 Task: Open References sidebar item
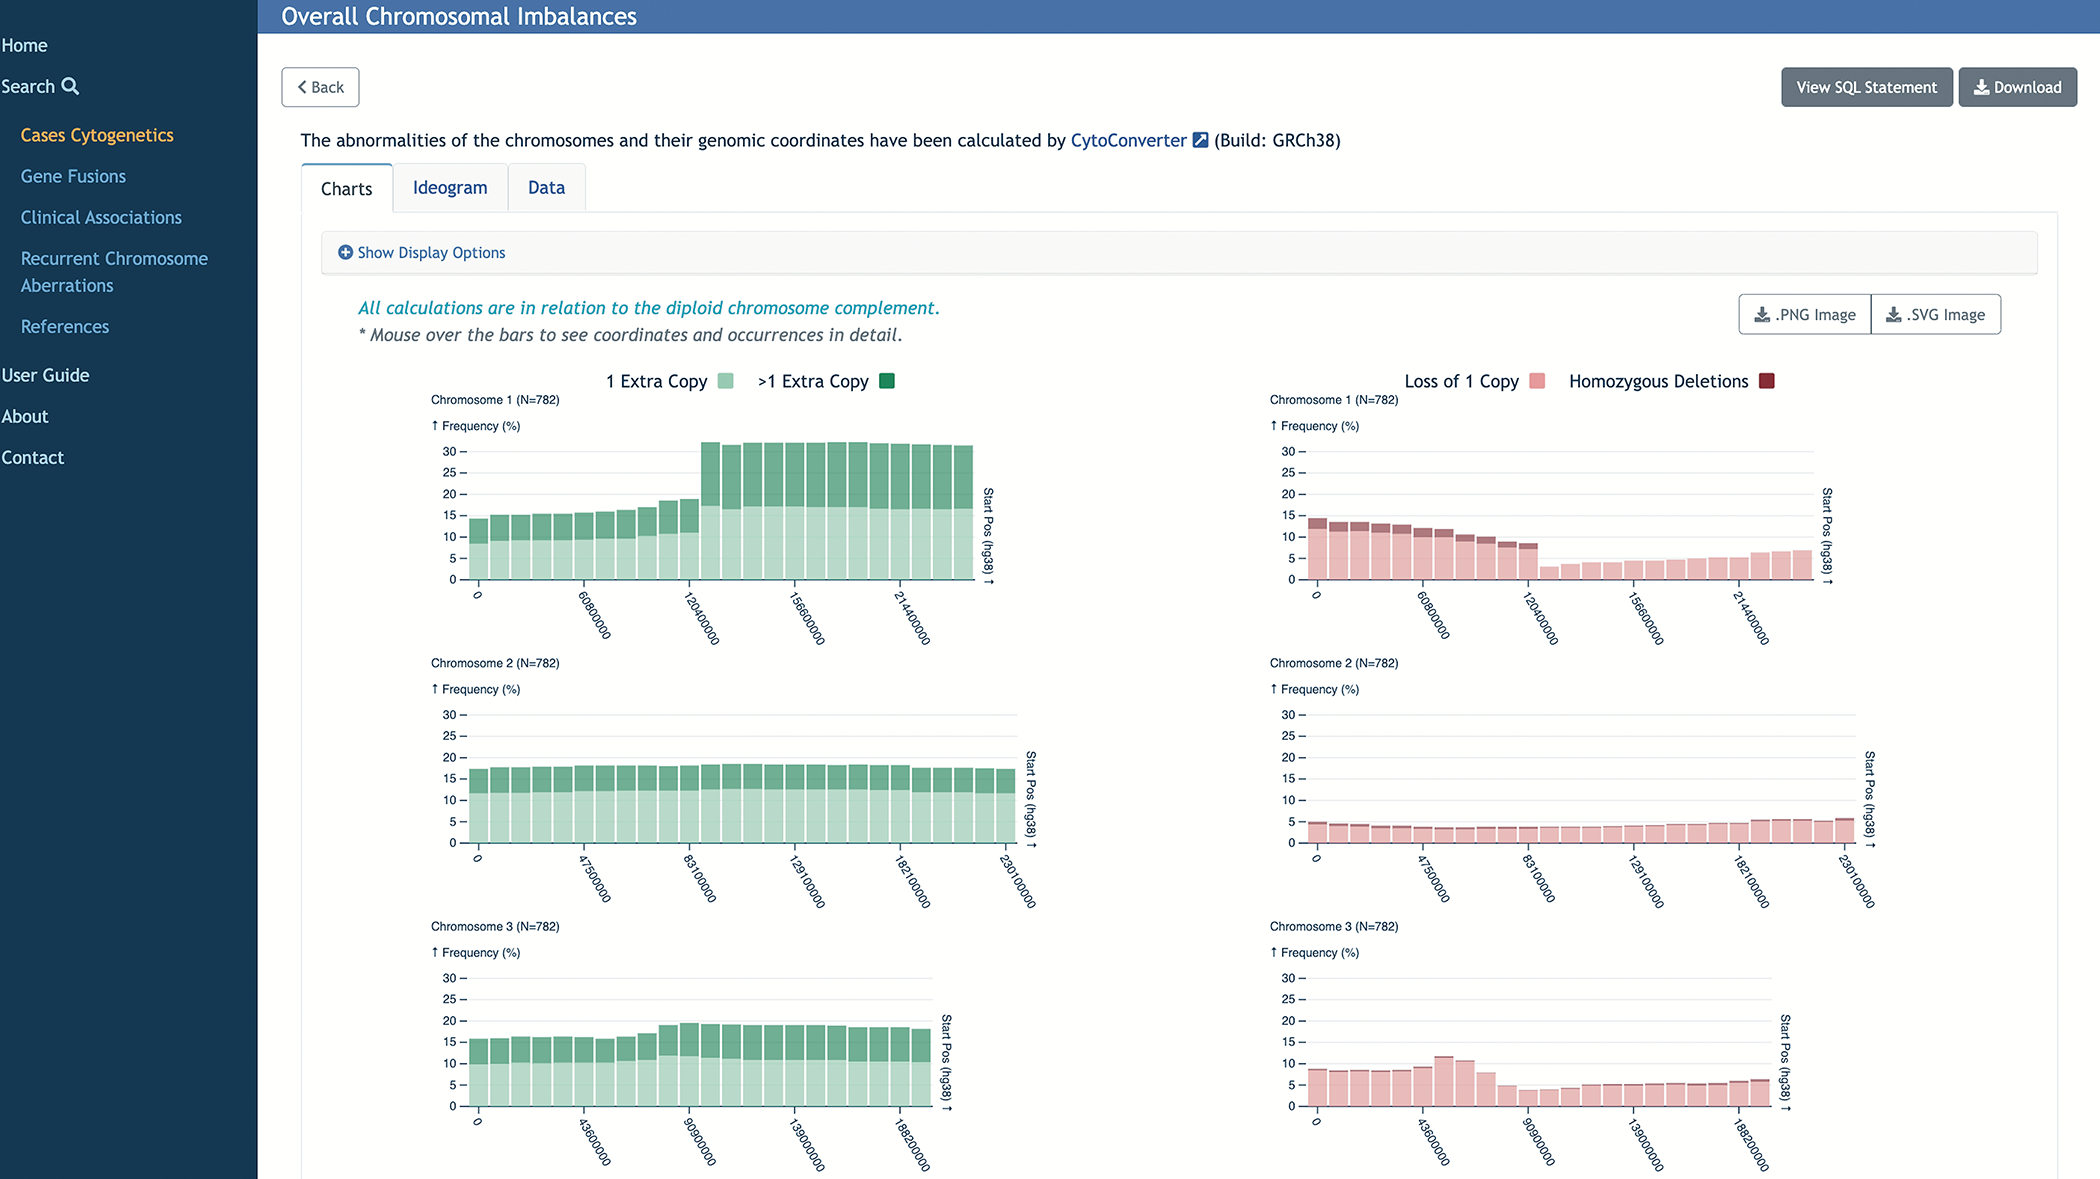(x=65, y=326)
